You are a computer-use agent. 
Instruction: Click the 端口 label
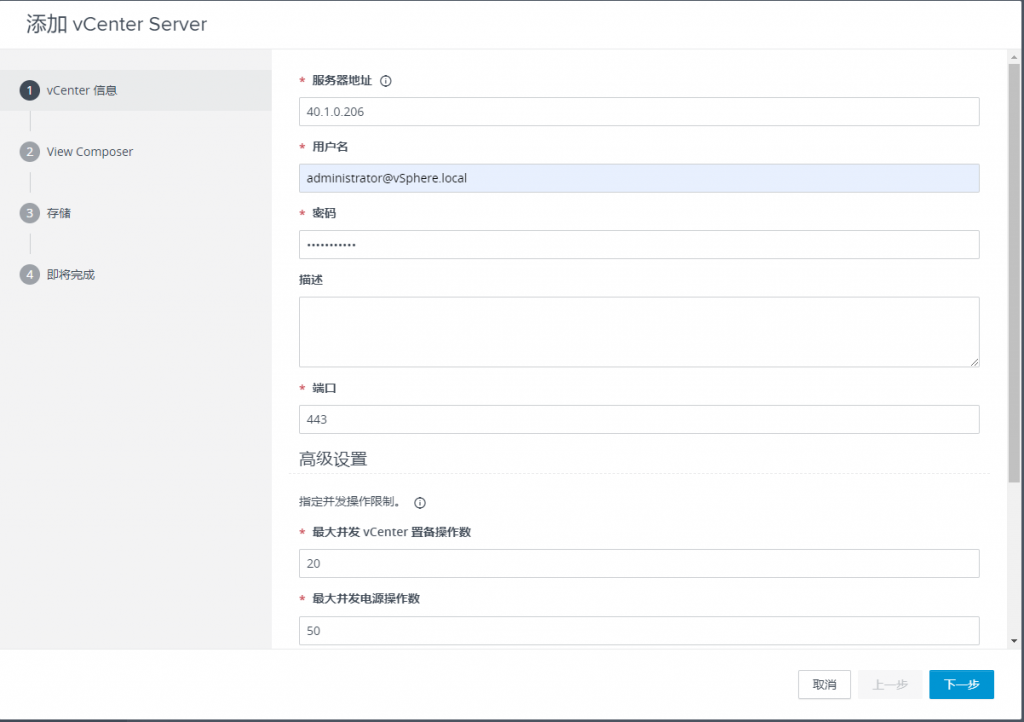[324, 388]
